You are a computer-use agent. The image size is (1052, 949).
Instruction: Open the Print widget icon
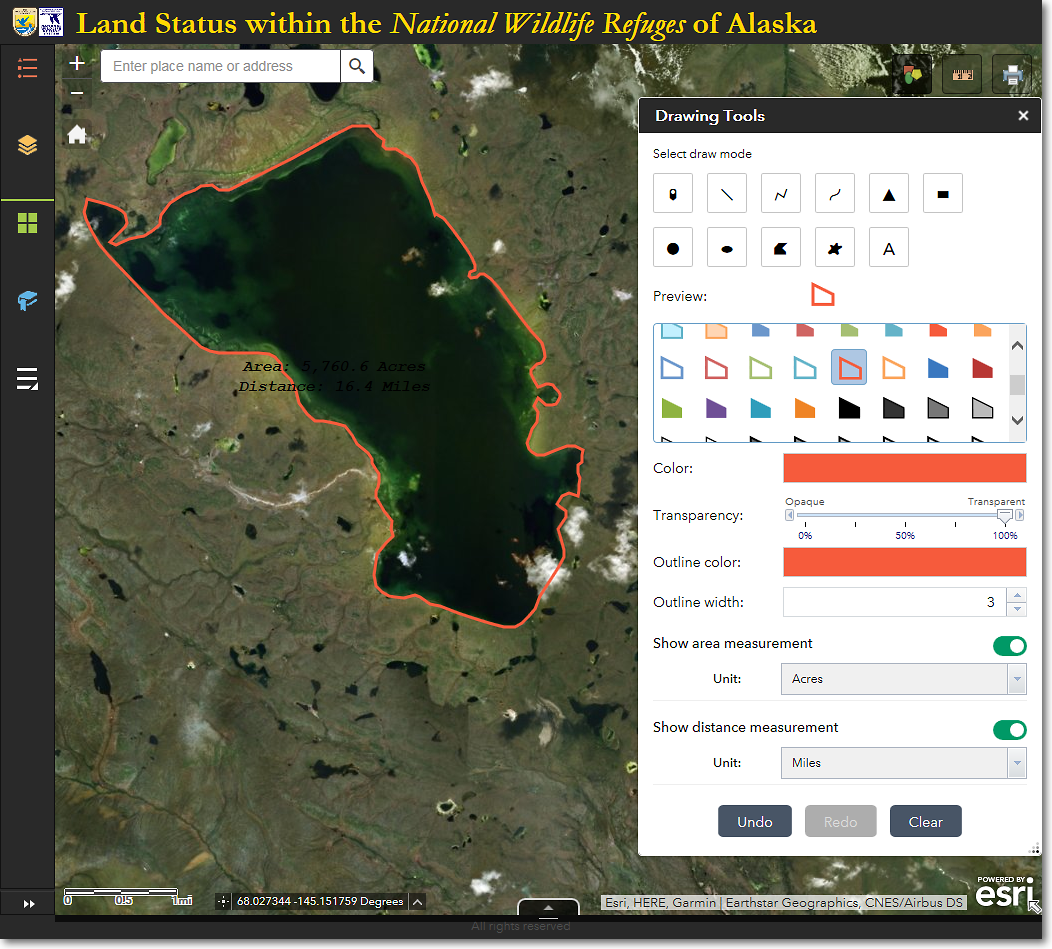pyautogui.click(x=1011, y=75)
